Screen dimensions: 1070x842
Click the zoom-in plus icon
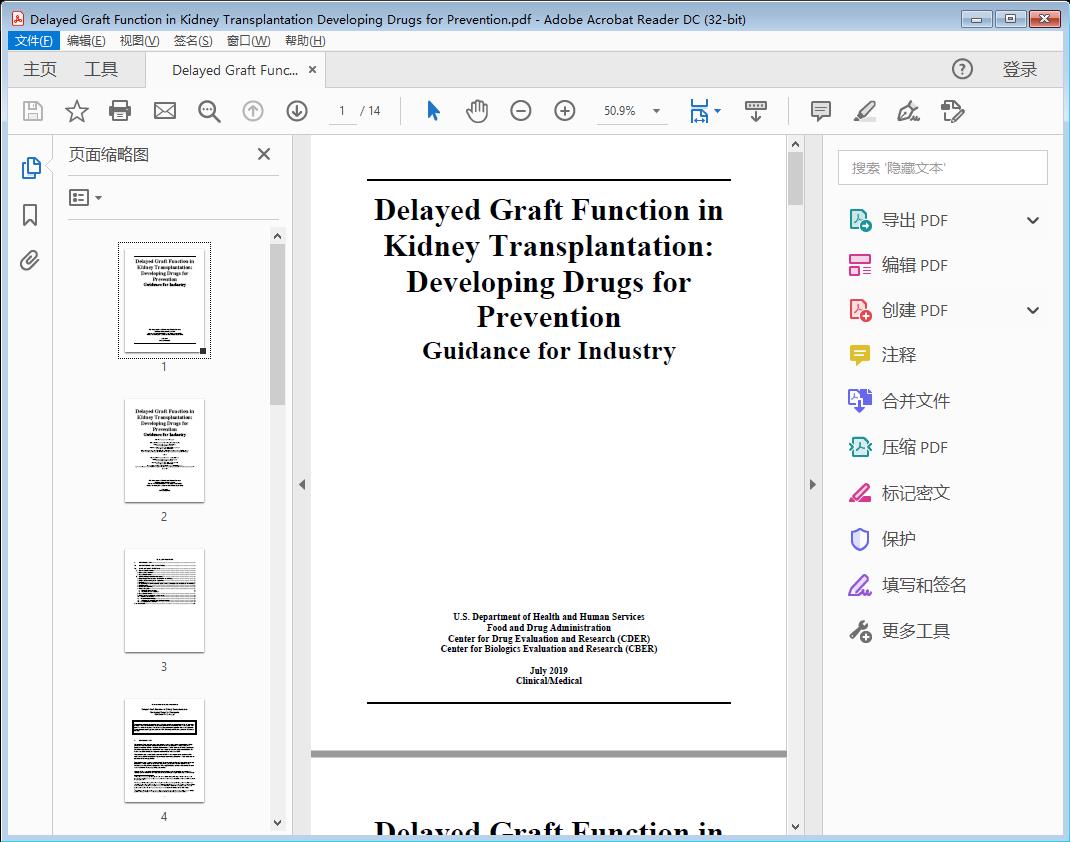coord(565,111)
